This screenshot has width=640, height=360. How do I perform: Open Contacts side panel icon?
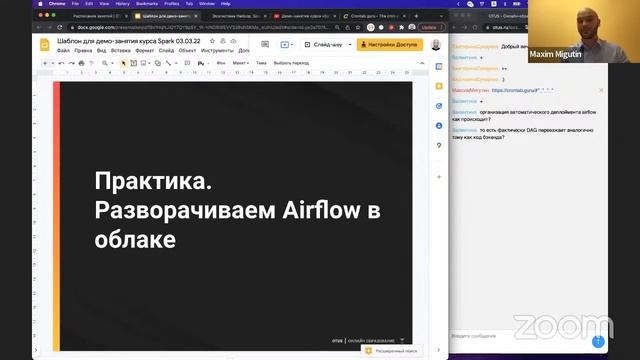point(439,126)
